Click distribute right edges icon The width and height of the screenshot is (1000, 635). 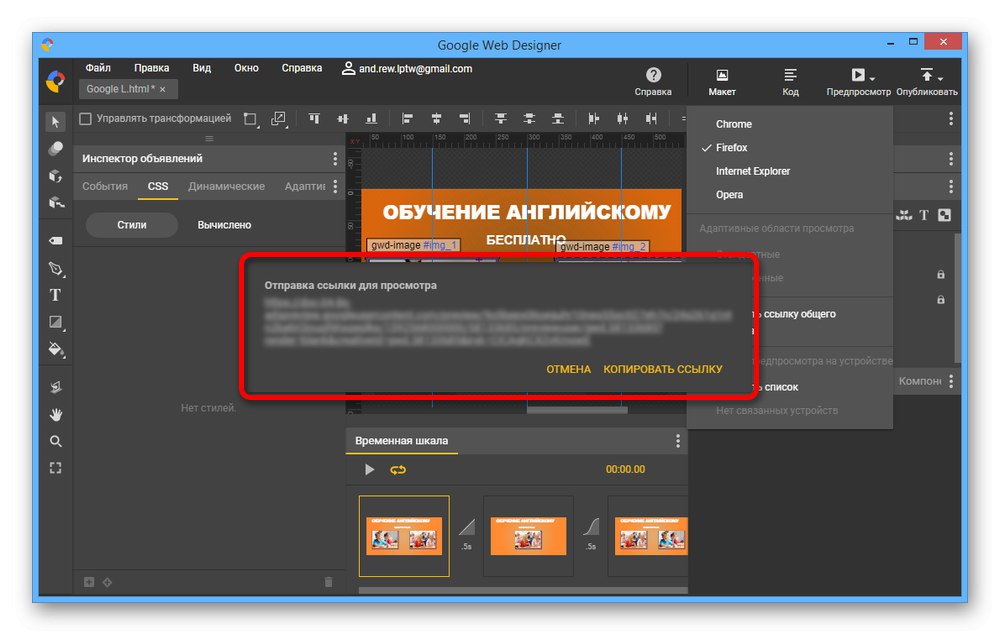click(651, 118)
